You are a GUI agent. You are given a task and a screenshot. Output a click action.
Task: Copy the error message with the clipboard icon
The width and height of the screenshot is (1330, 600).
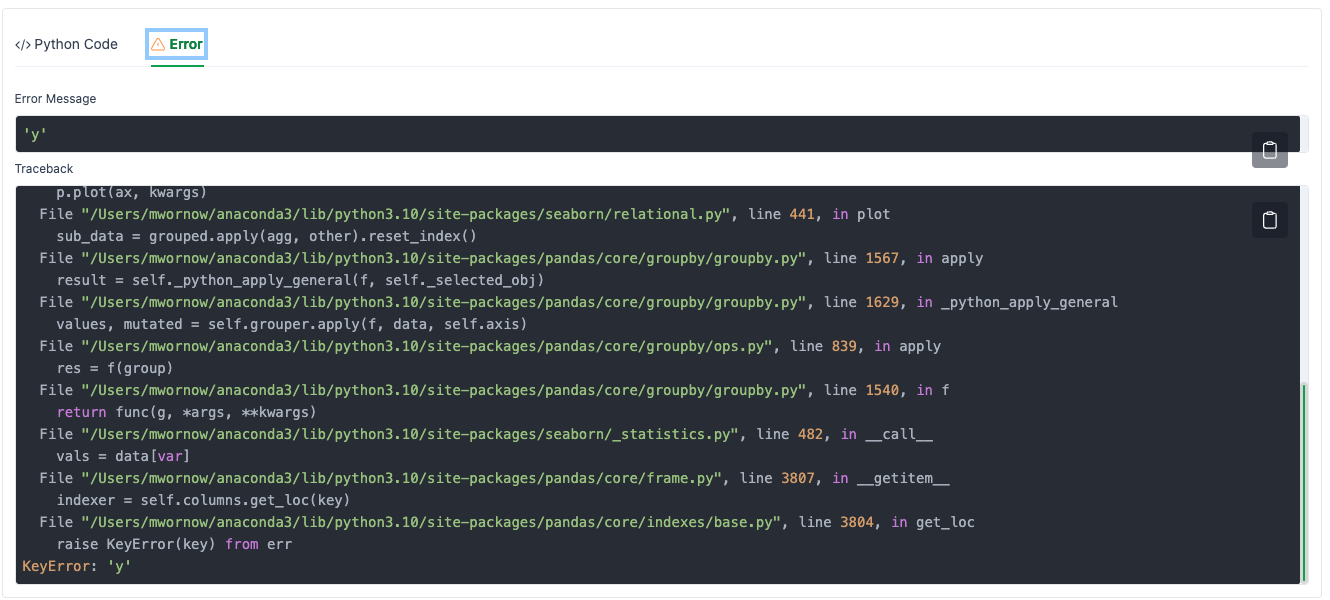coord(1269,150)
